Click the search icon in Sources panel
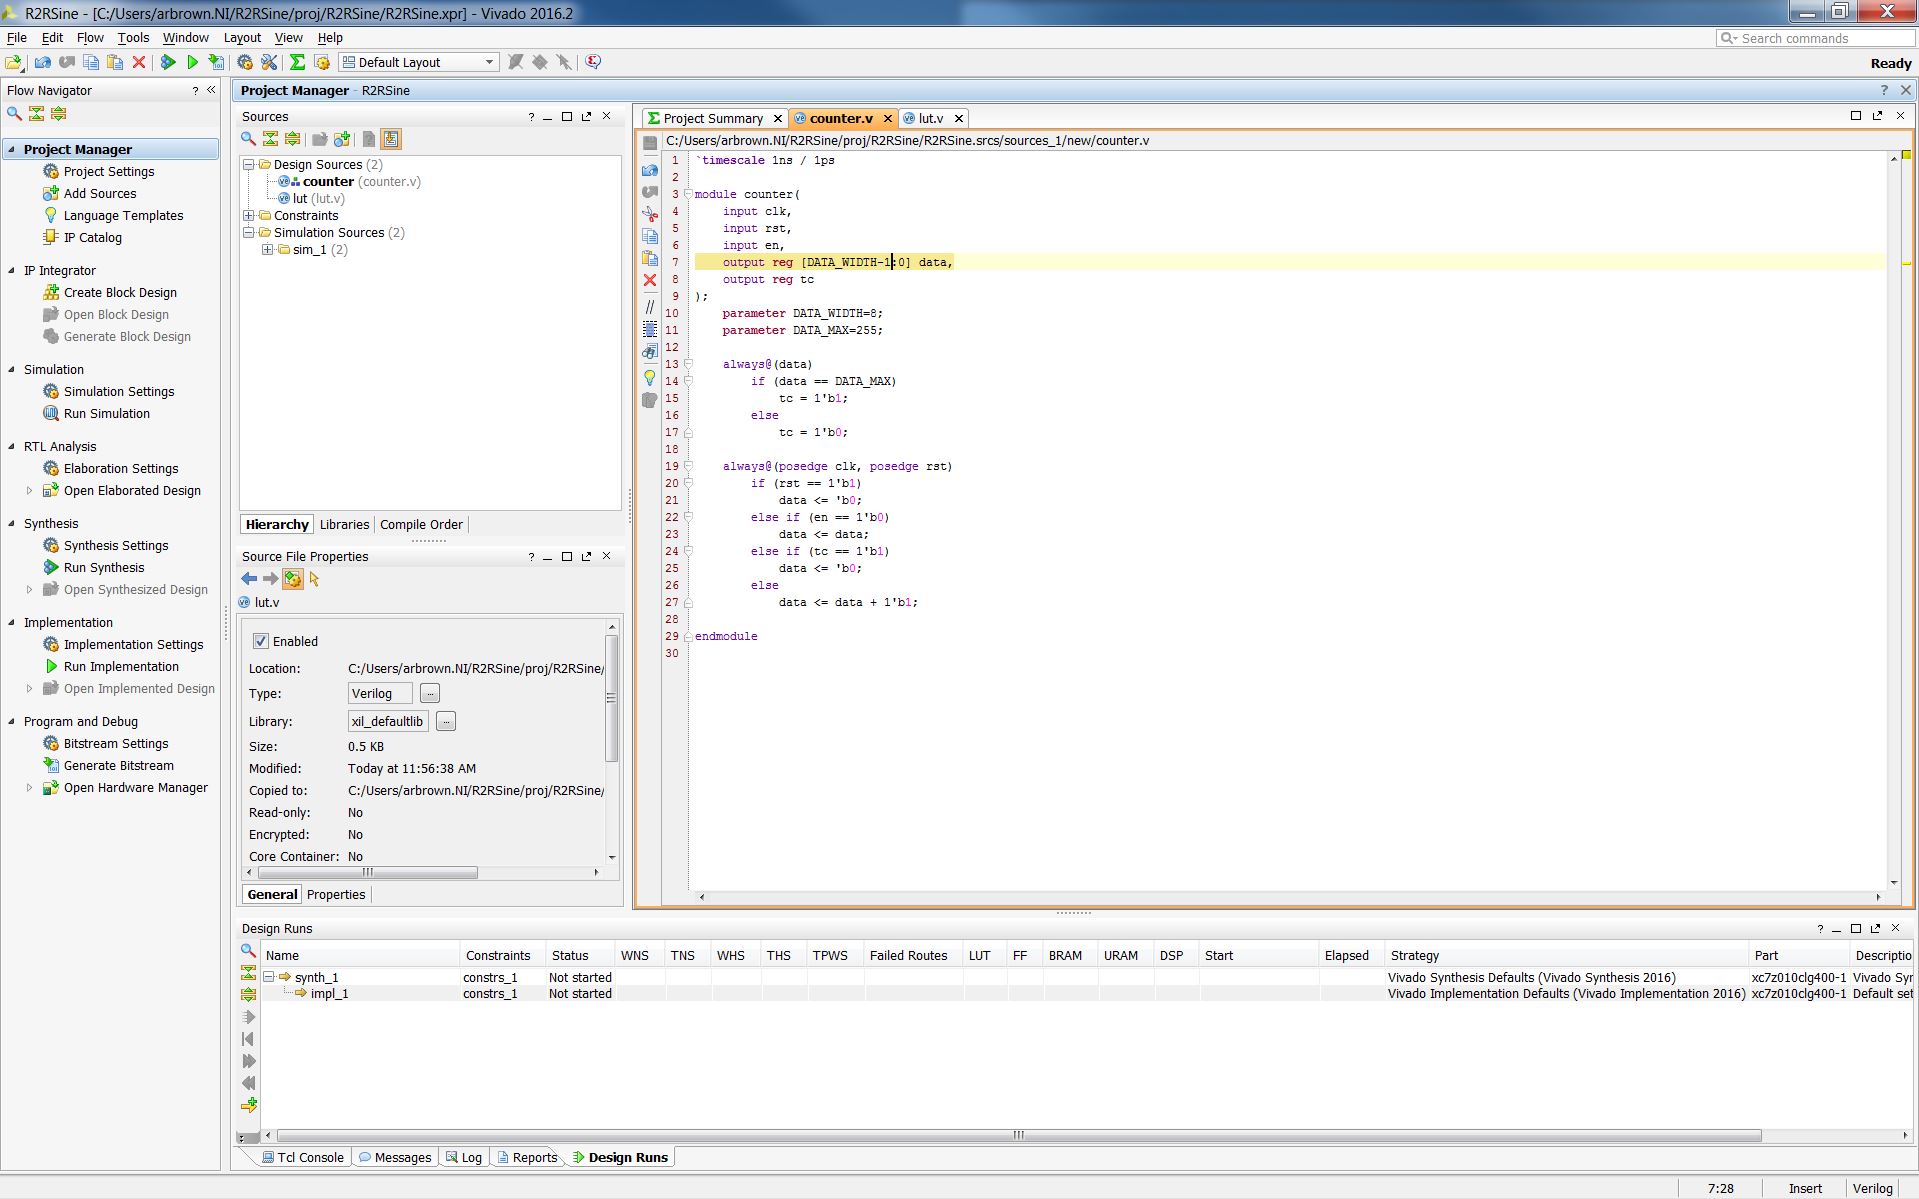The height and width of the screenshot is (1199, 1919). pyautogui.click(x=248, y=139)
